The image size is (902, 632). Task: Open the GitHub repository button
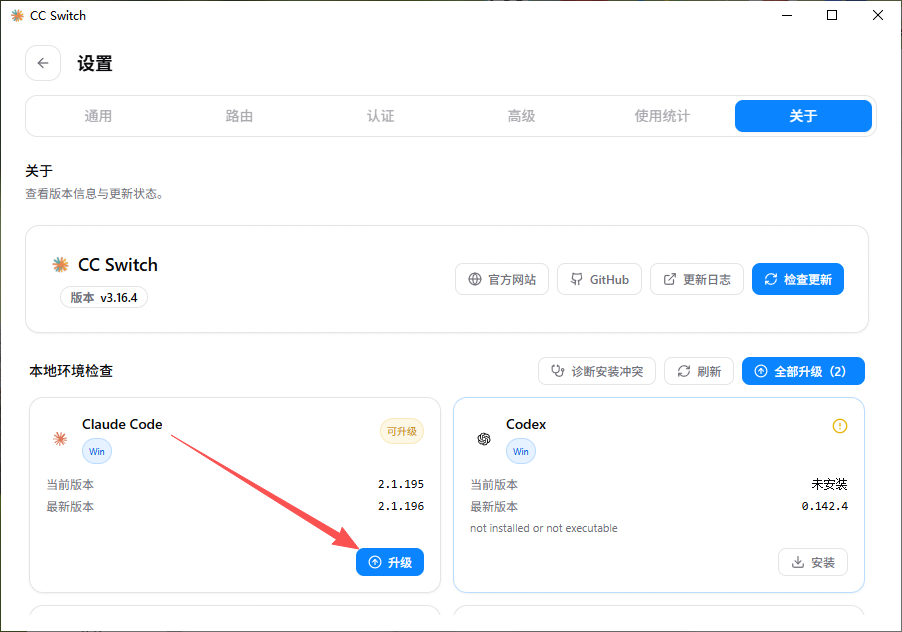click(599, 279)
